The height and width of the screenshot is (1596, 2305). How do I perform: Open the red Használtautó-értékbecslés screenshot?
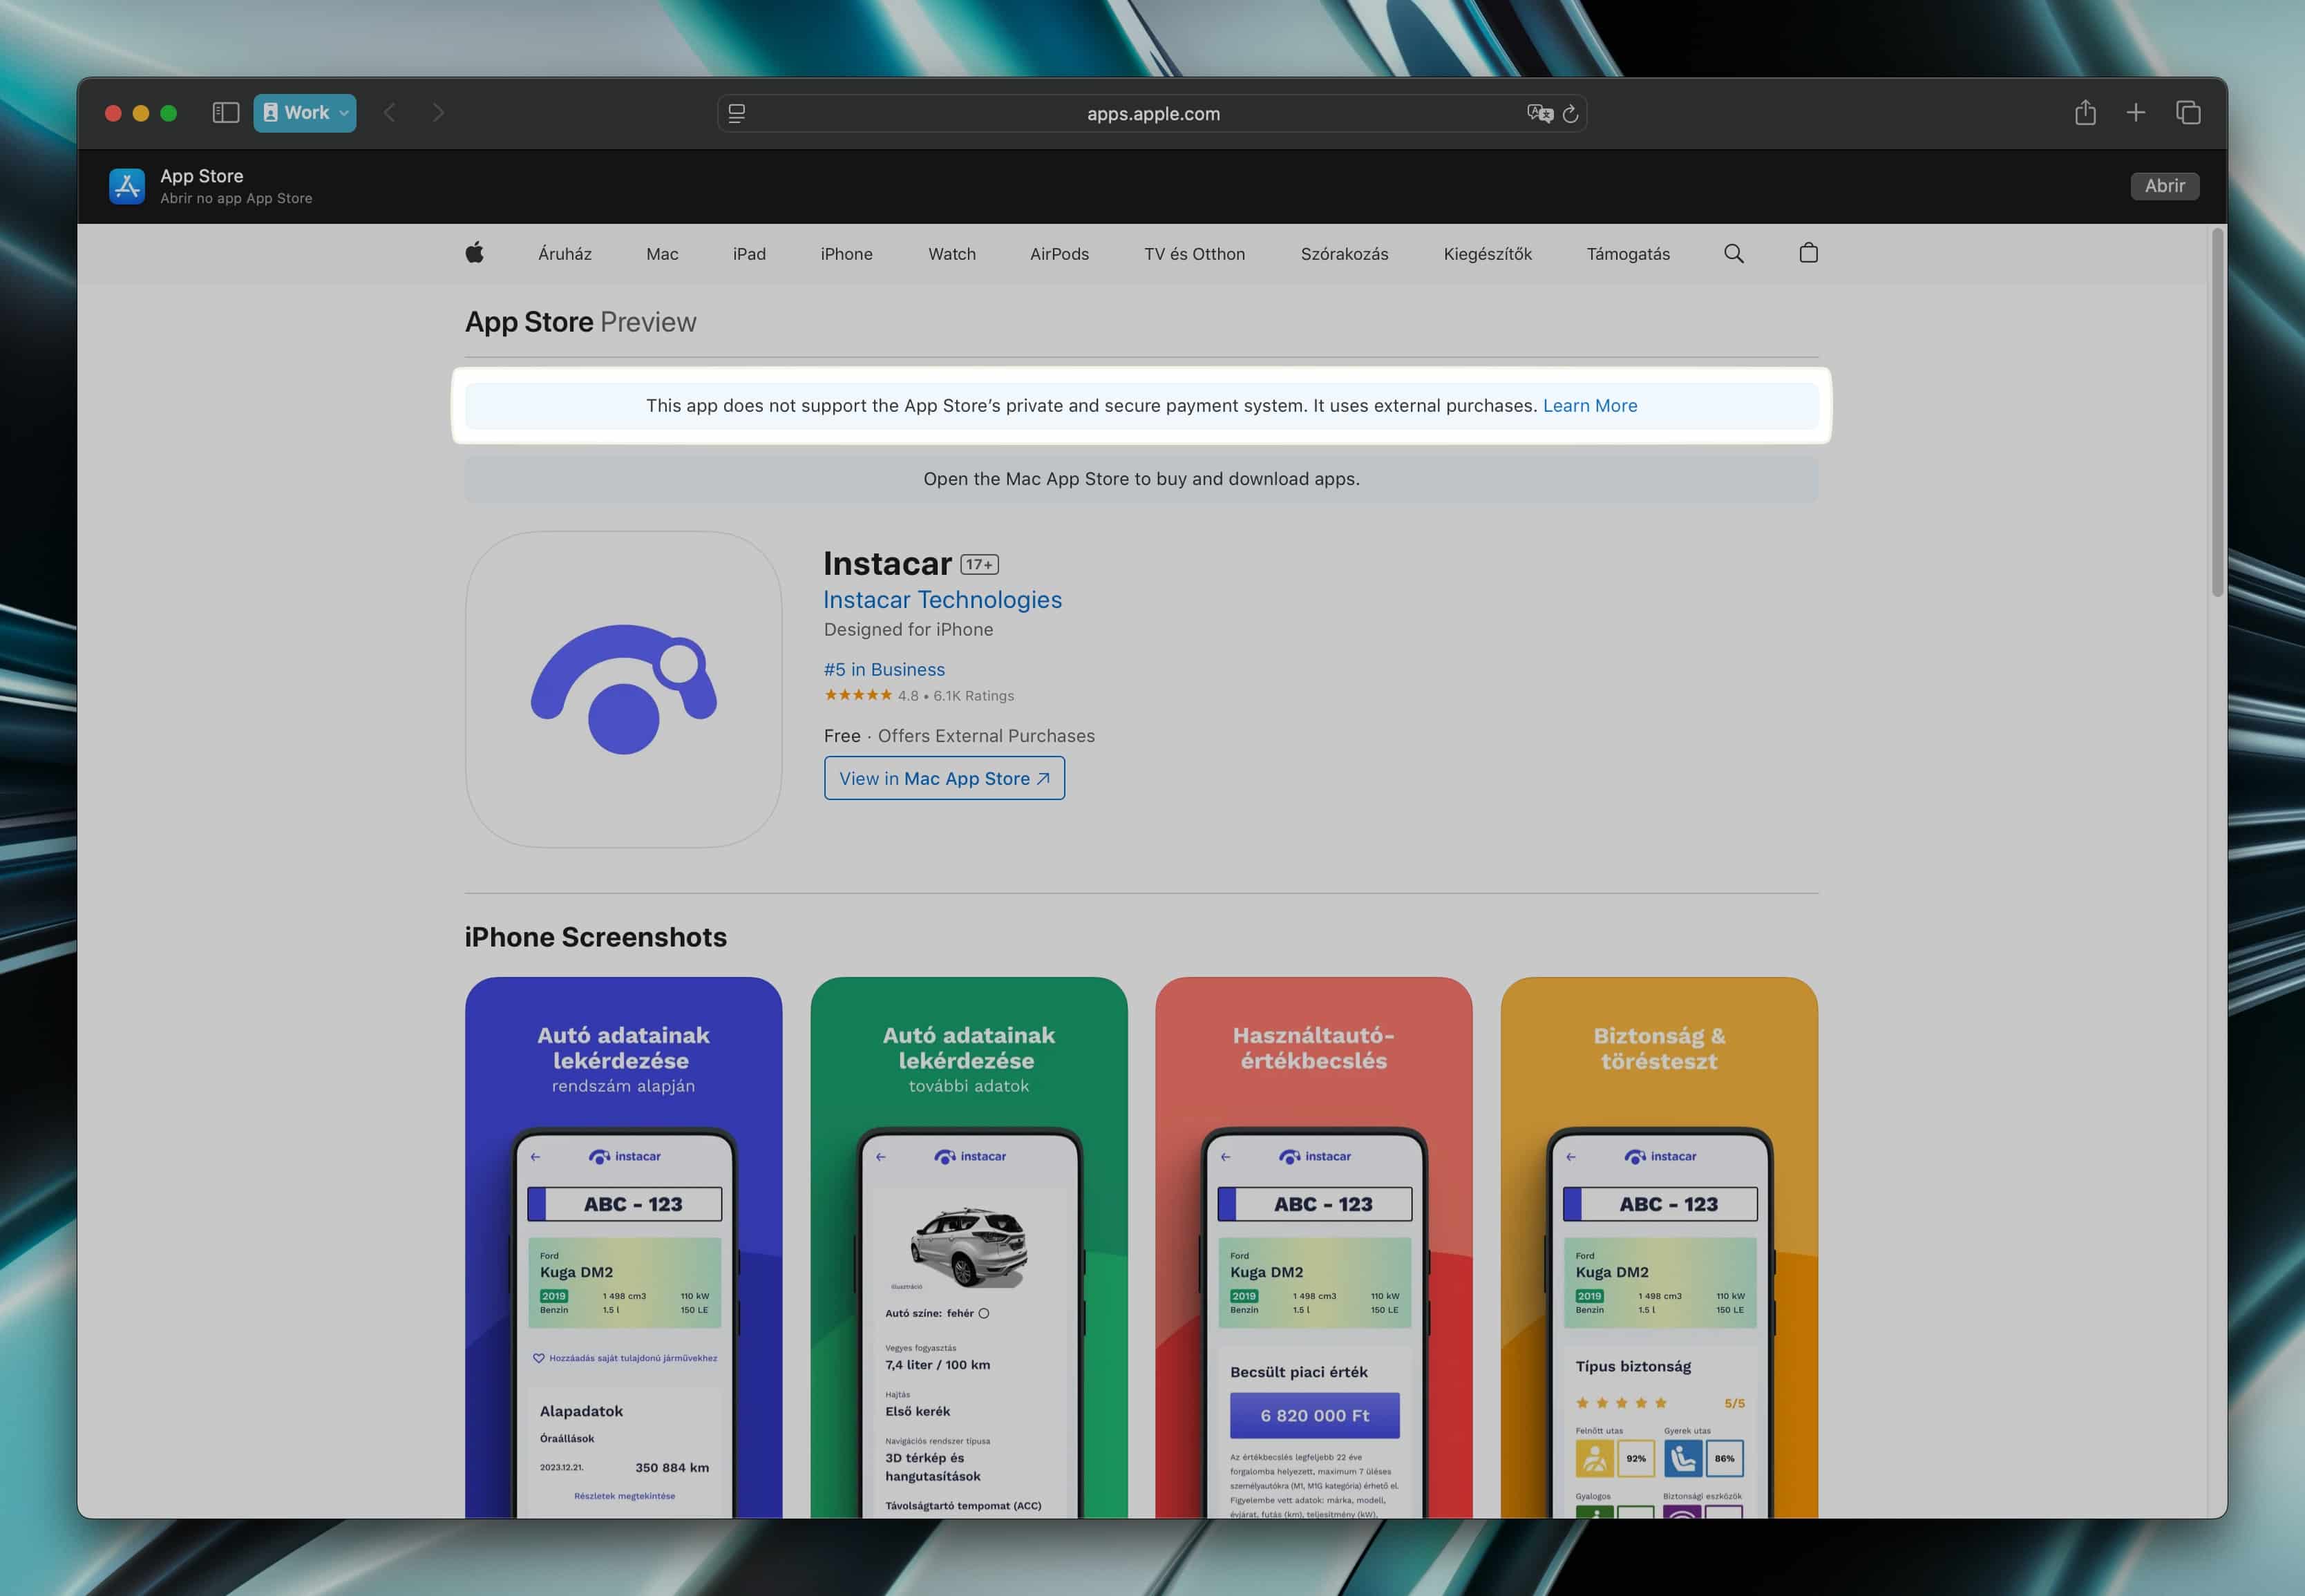pos(1313,1247)
